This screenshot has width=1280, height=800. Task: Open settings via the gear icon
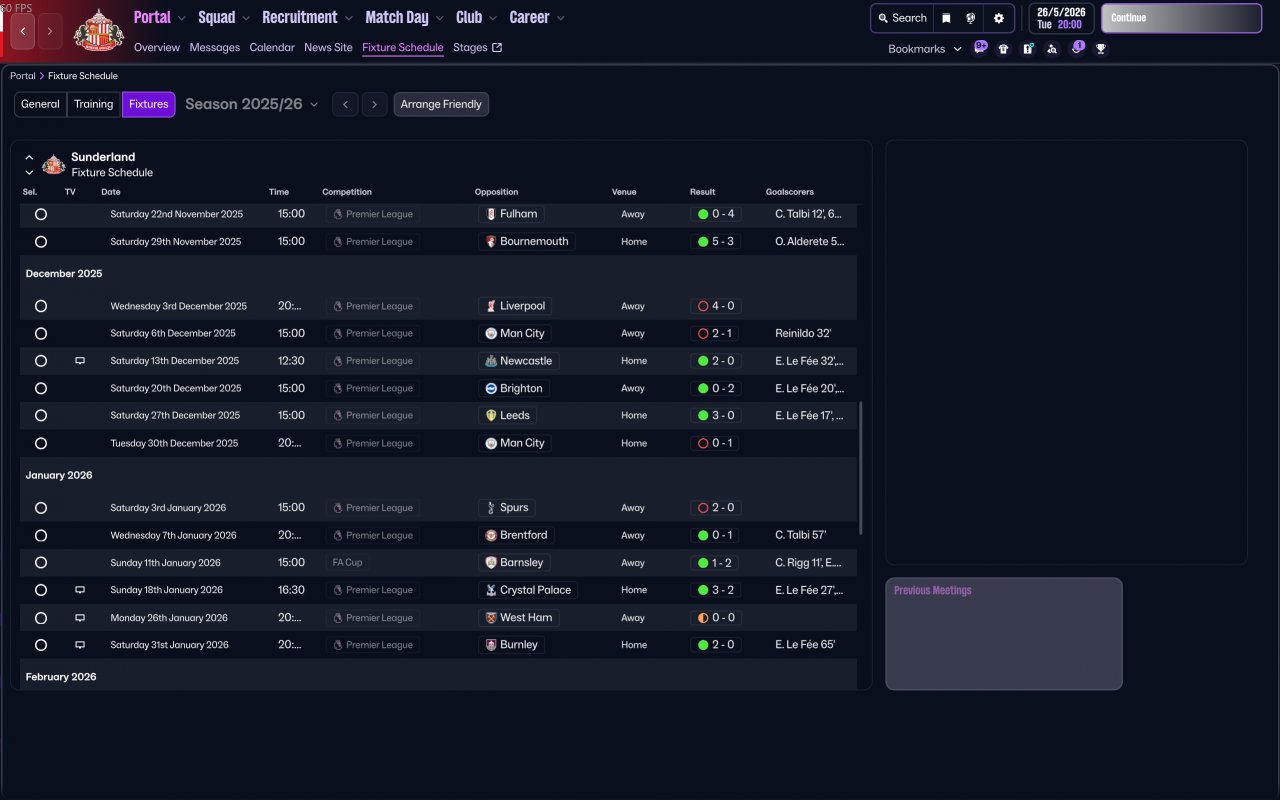pyautogui.click(x=998, y=18)
